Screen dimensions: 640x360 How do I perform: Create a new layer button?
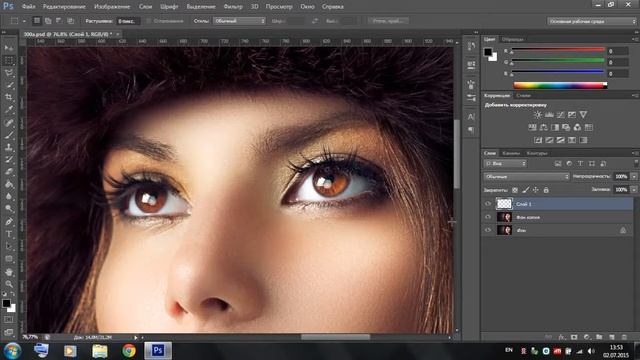pyautogui.click(x=612, y=337)
